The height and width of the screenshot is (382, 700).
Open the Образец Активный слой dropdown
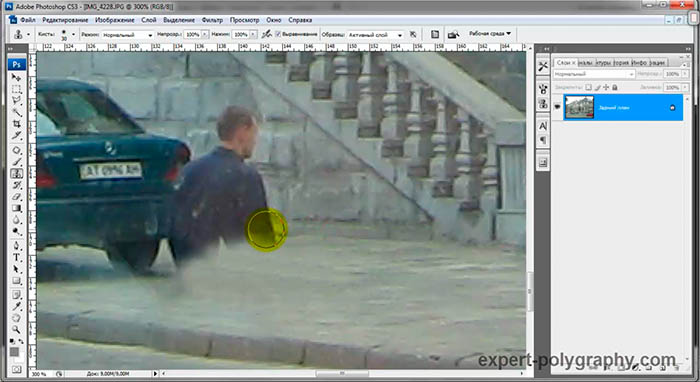coord(375,34)
